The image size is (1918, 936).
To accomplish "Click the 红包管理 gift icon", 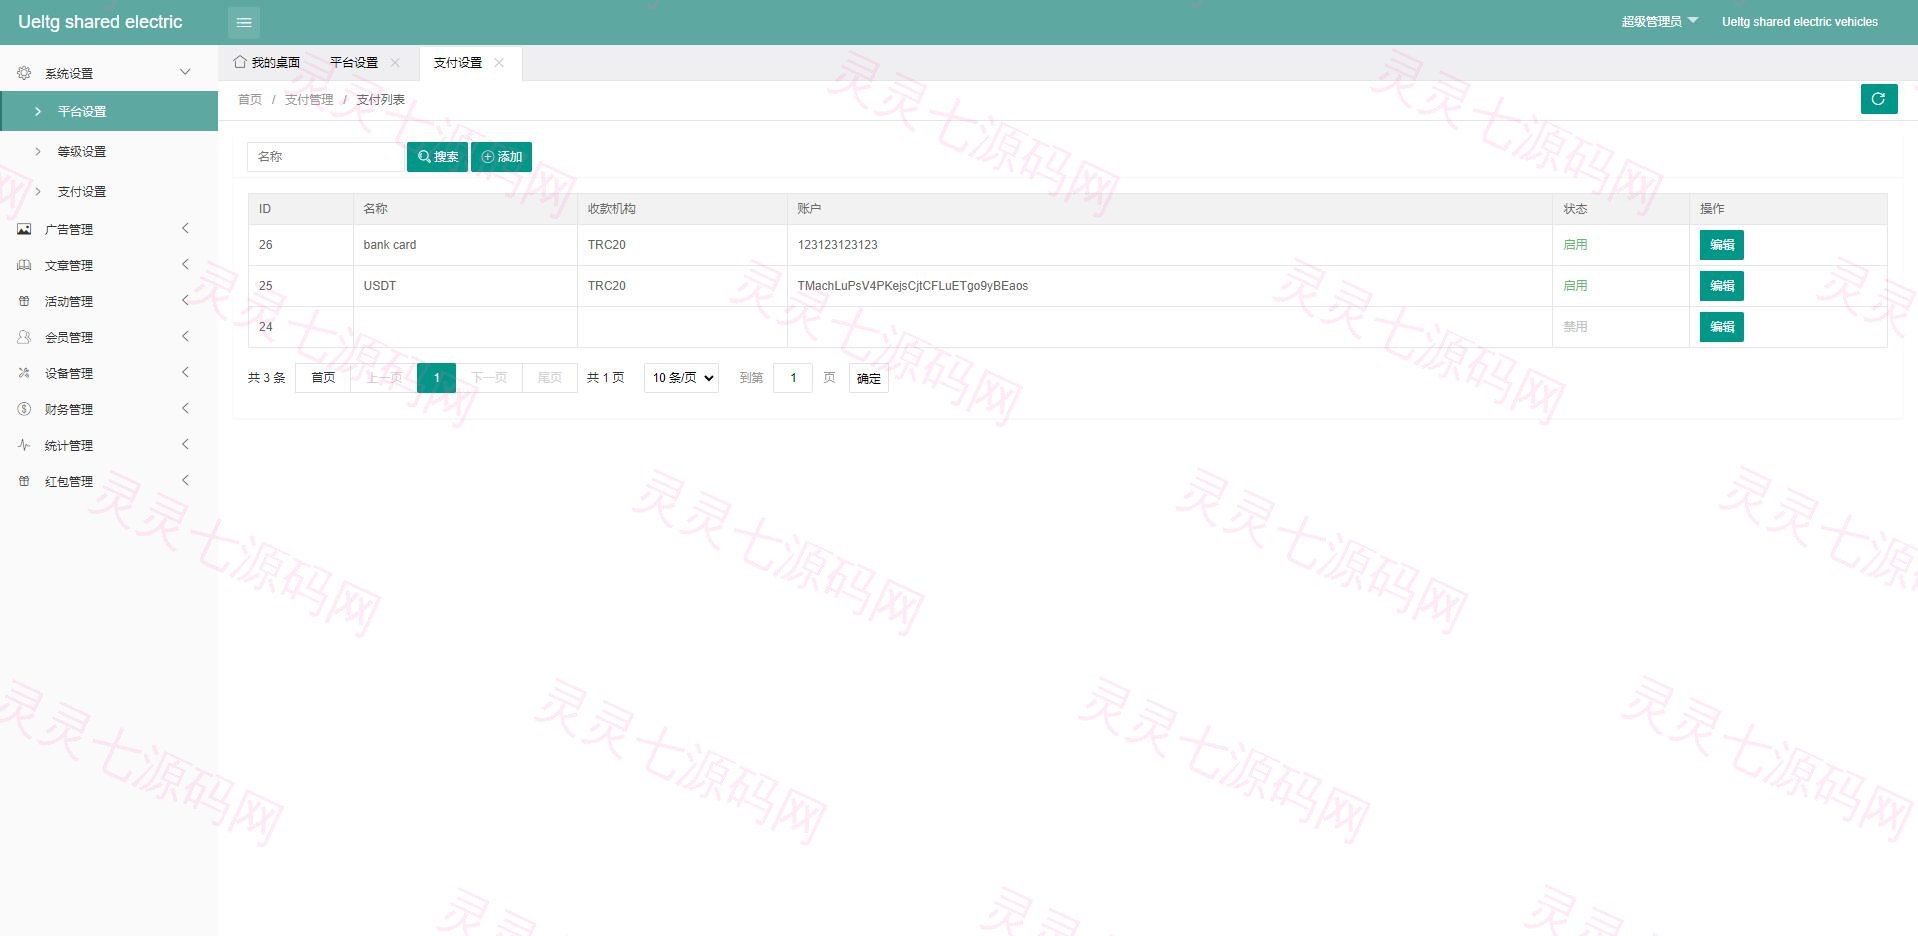I will tap(24, 481).
